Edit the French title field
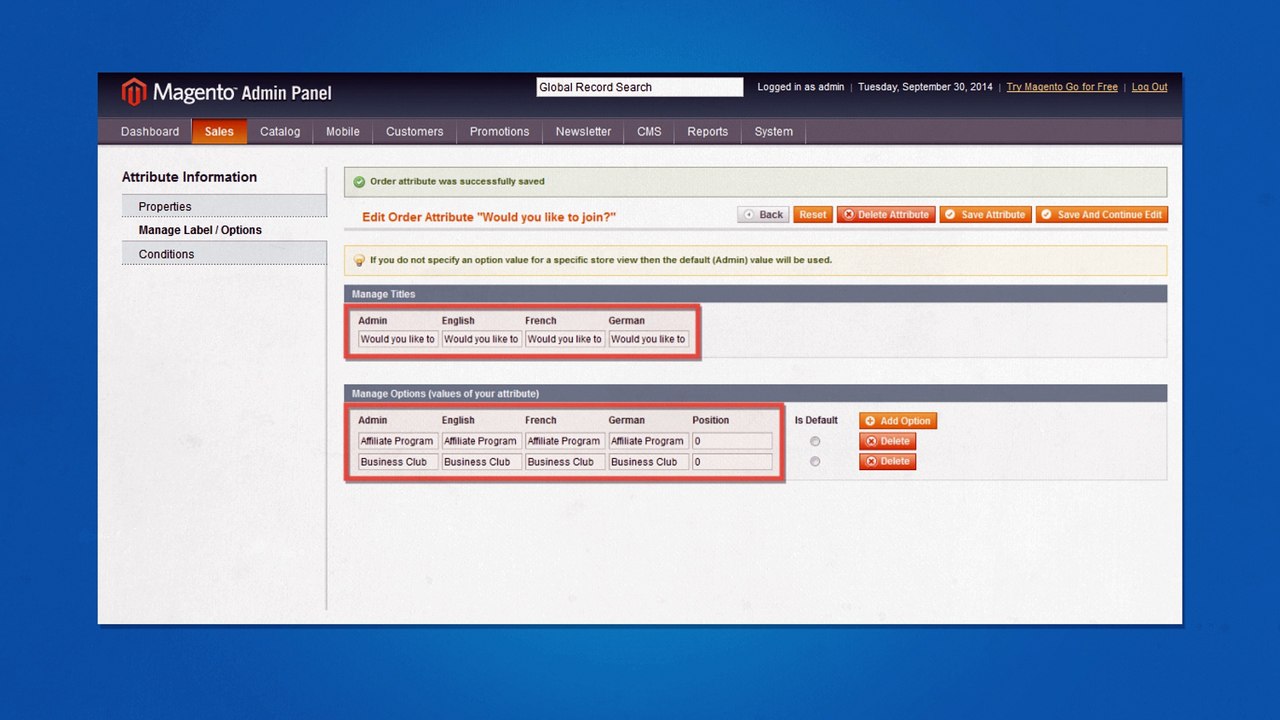The image size is (1280, 720). pyautogui.click(x=565, y=339)
